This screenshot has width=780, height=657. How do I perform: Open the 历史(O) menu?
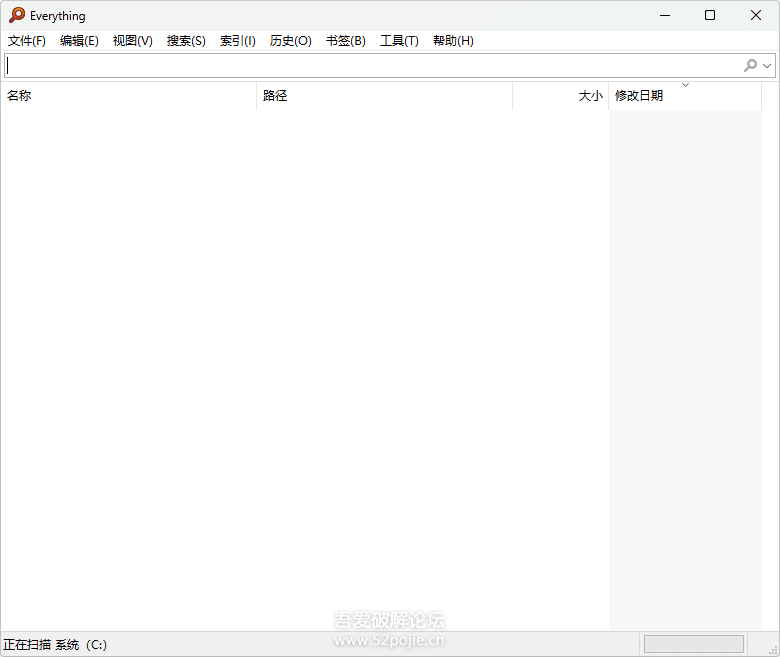(291, 41)
